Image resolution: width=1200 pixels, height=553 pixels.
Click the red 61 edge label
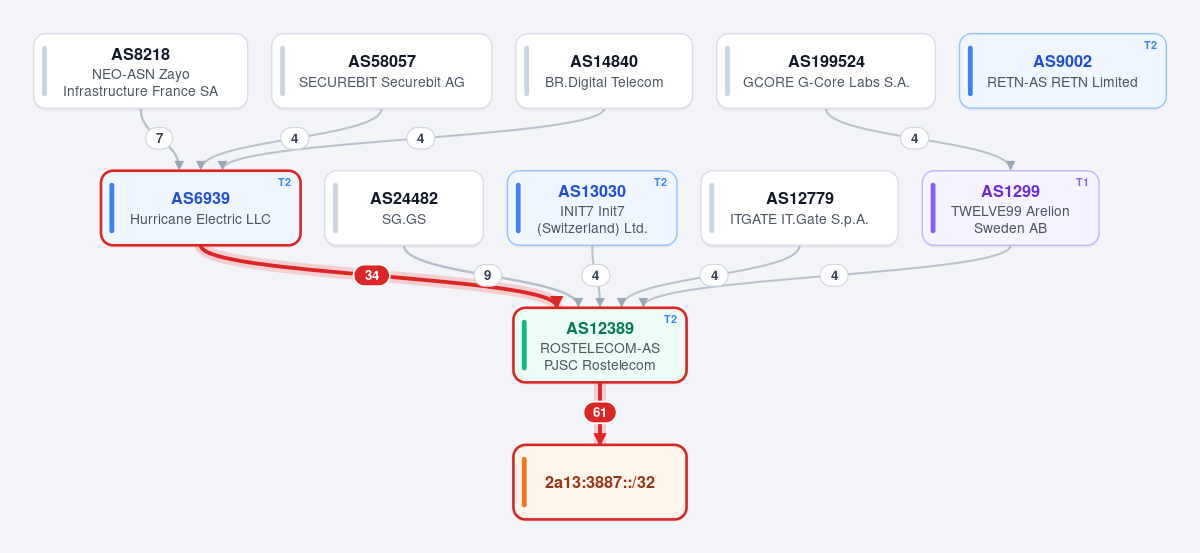600,412
